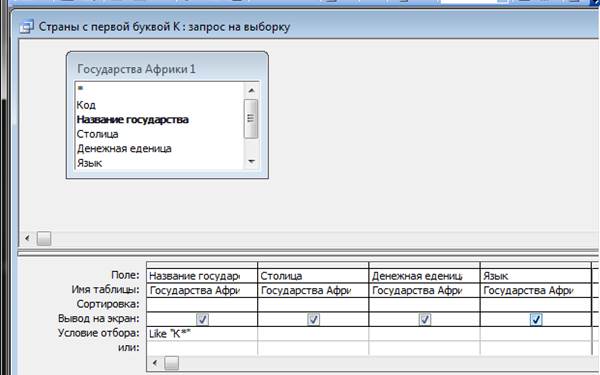This screenshot has width=600, height=375.
Task: Click the field list vertical scrollbar thumb
Action: 251,119
